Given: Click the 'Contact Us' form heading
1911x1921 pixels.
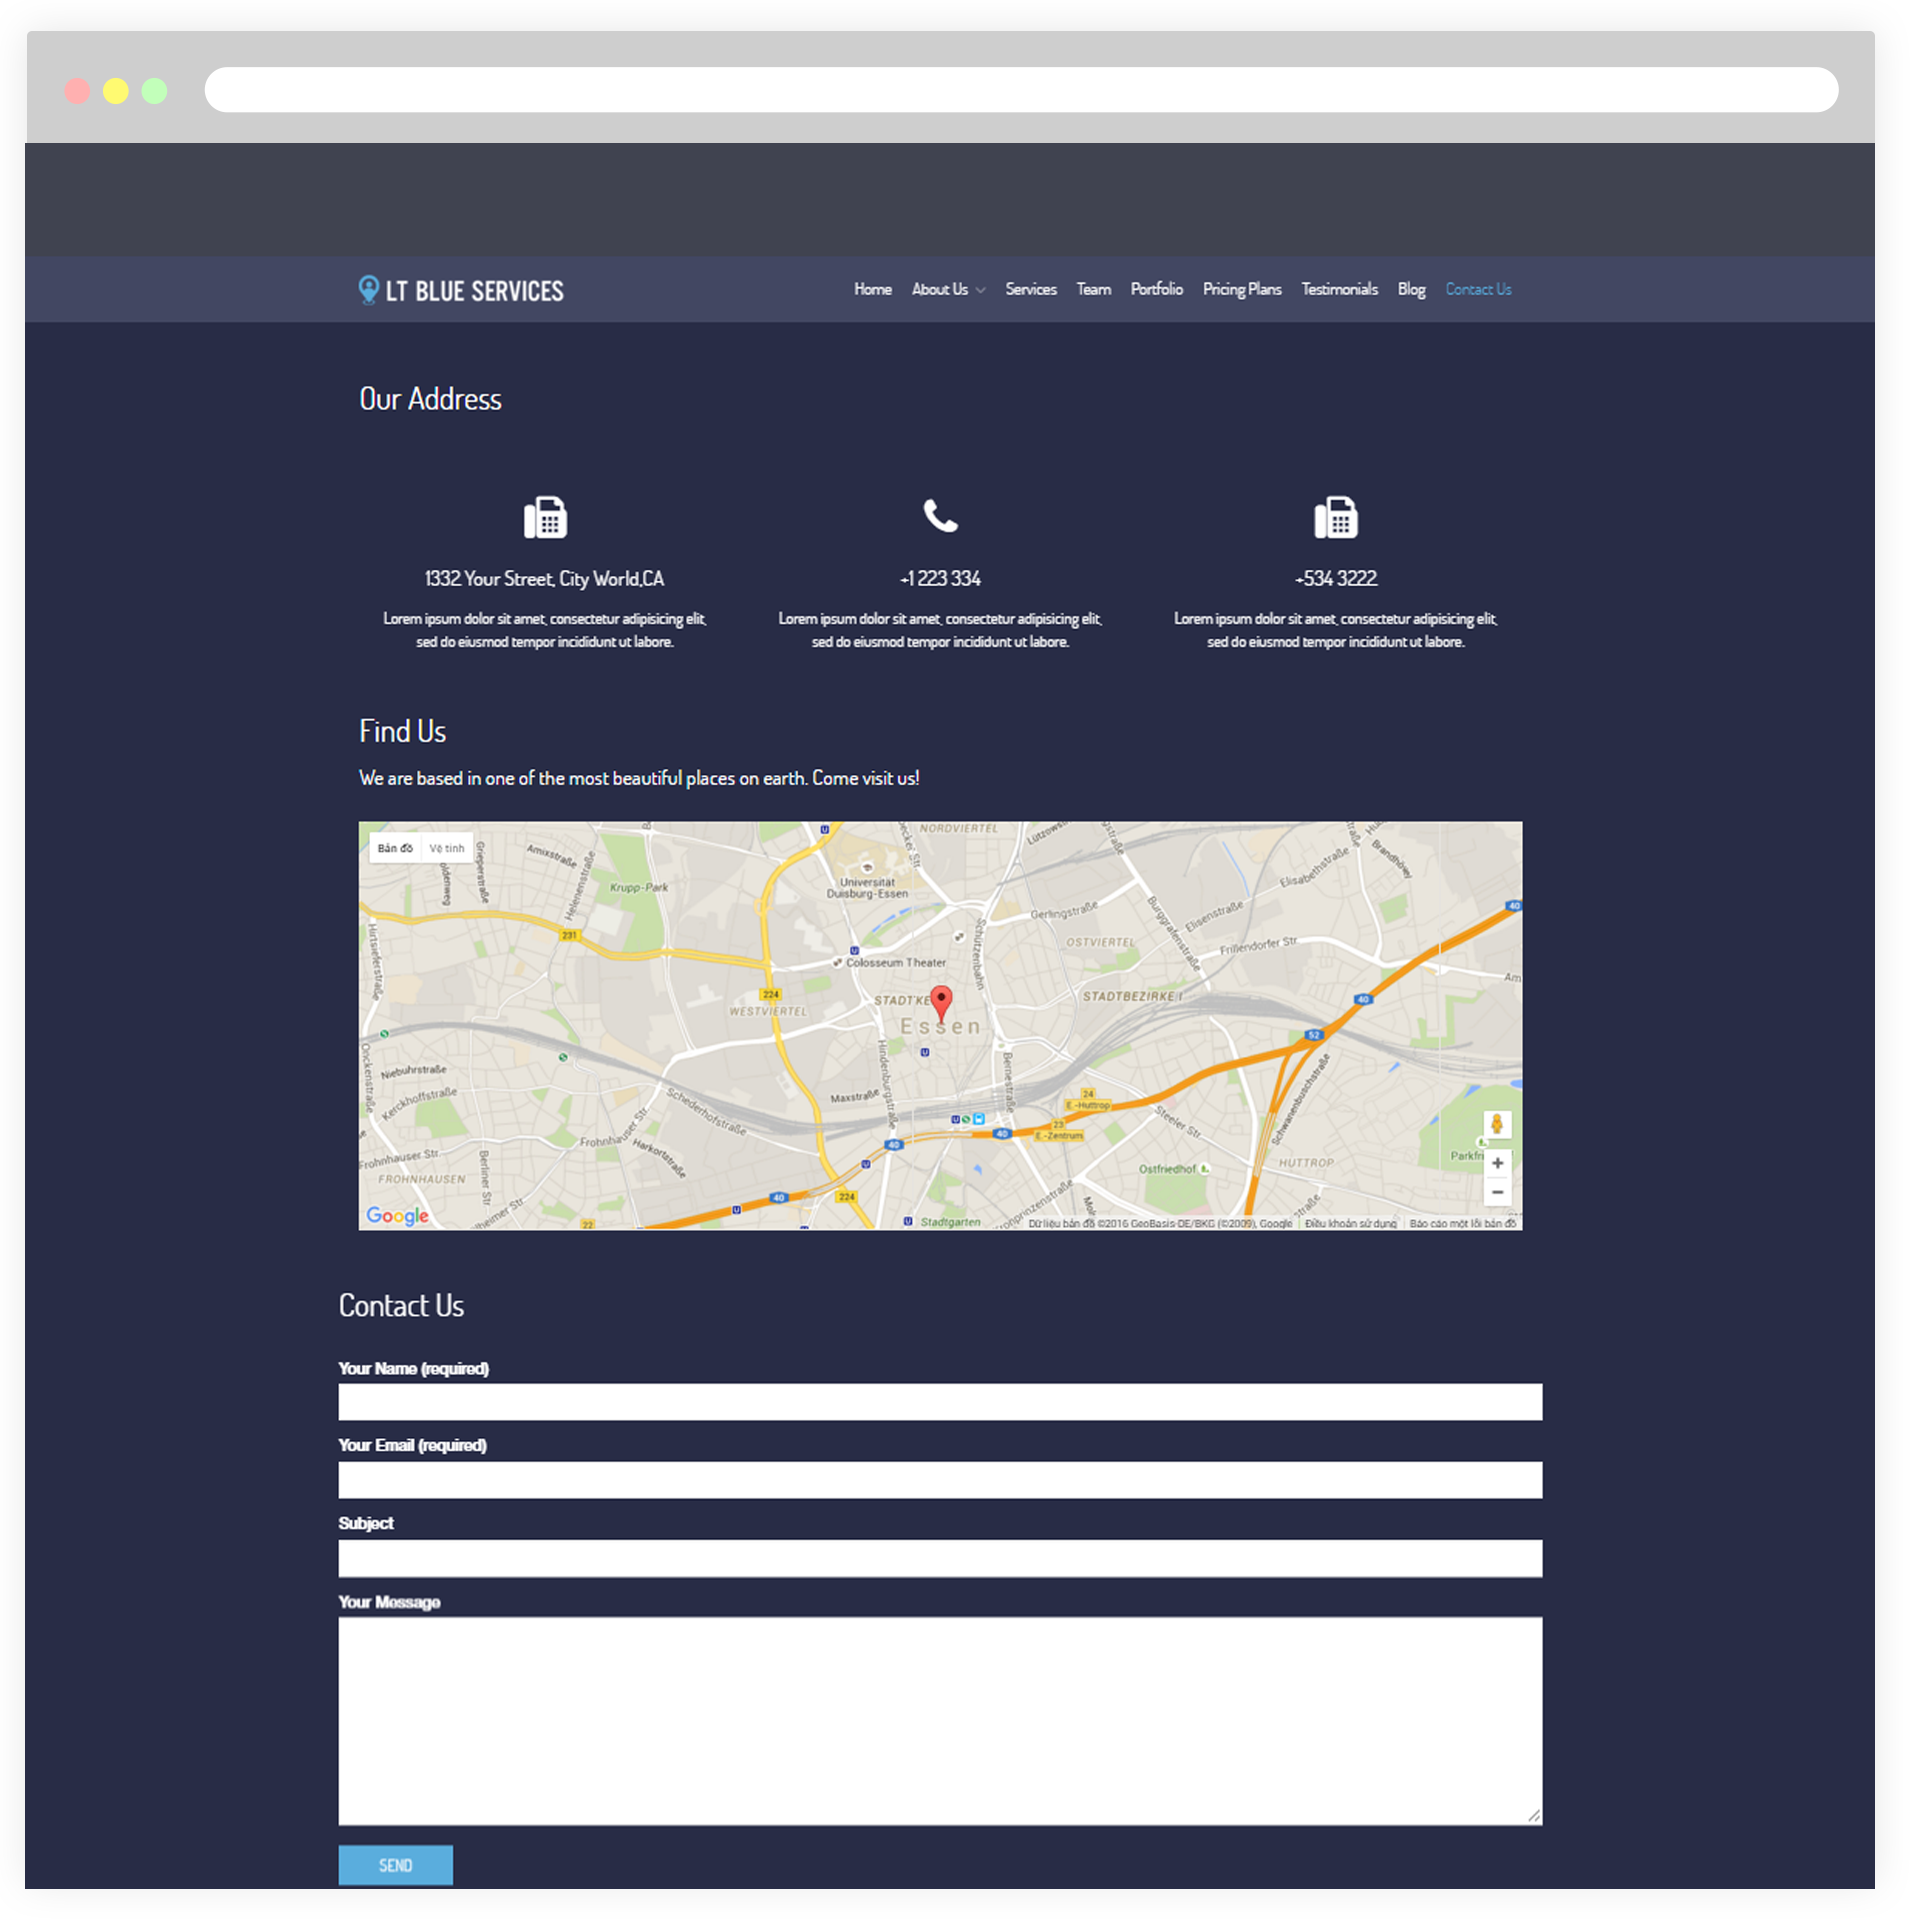Looking at the screenshot, I should [401, 1305].
